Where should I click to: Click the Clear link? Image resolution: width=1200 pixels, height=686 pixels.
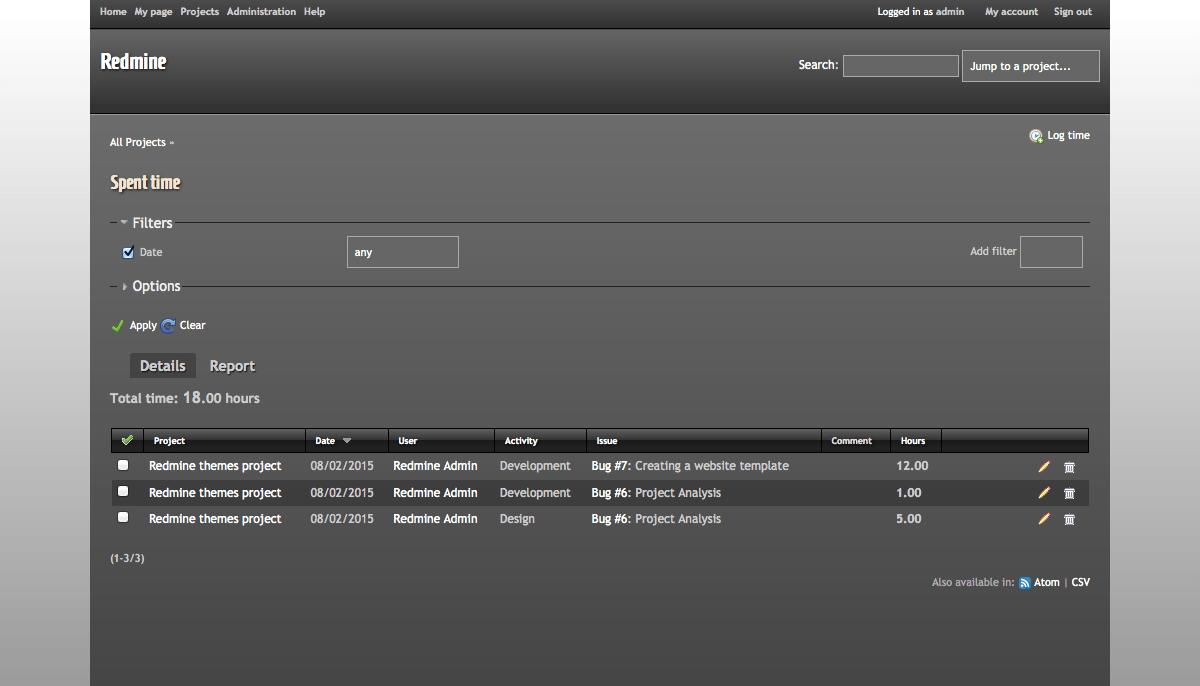193,326
